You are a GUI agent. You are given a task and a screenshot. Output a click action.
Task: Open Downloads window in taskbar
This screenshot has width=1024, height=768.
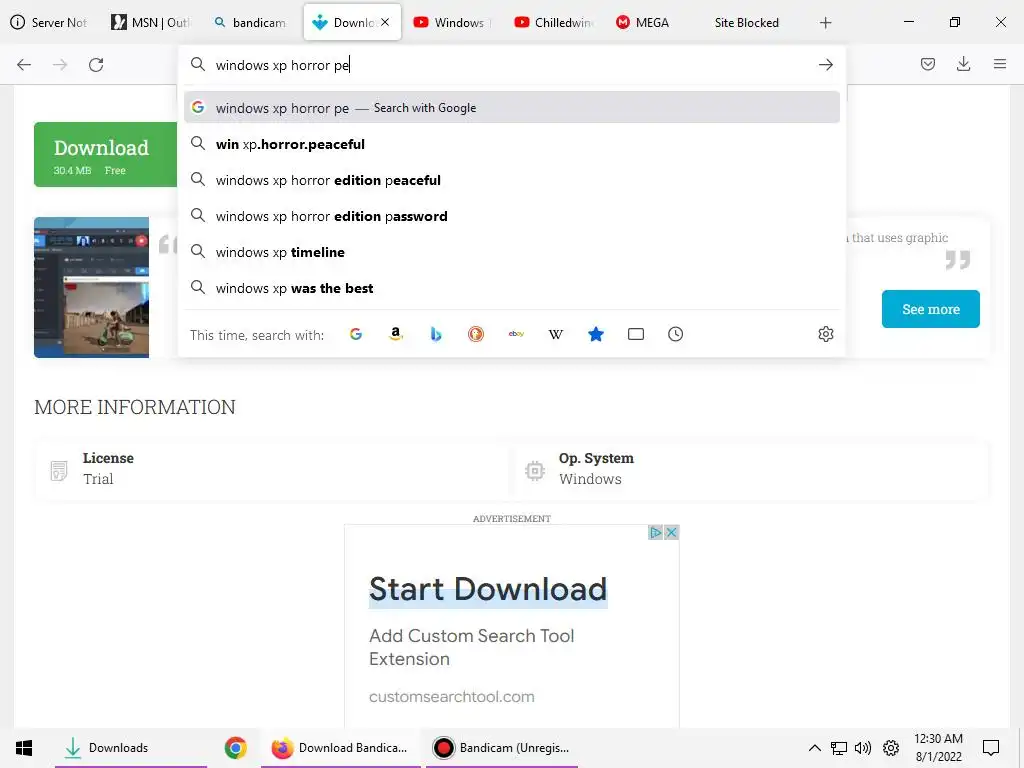pos(131,748)
